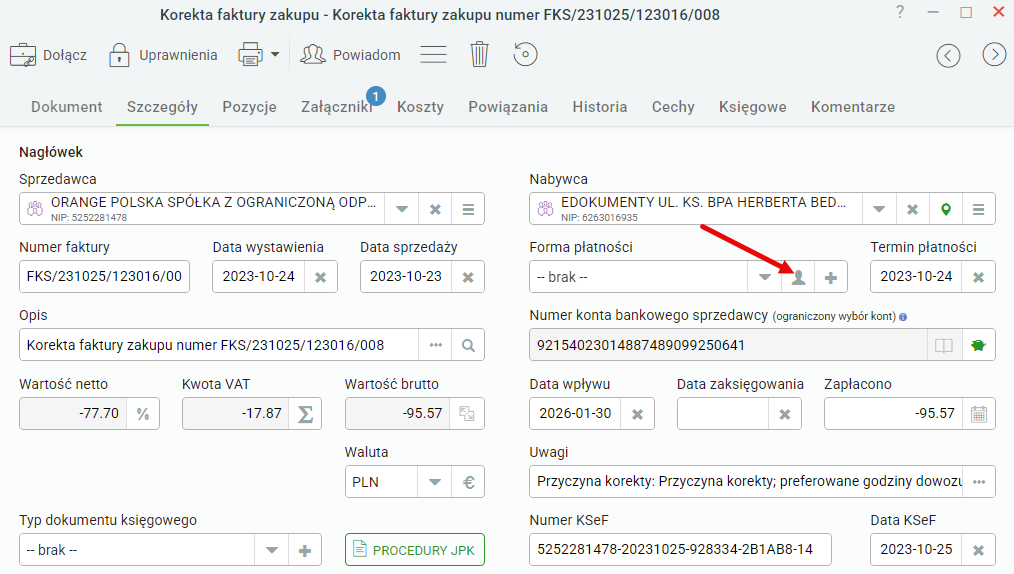Click Powiadom notify button
The image size is (1014, 574).
[351, 55]
